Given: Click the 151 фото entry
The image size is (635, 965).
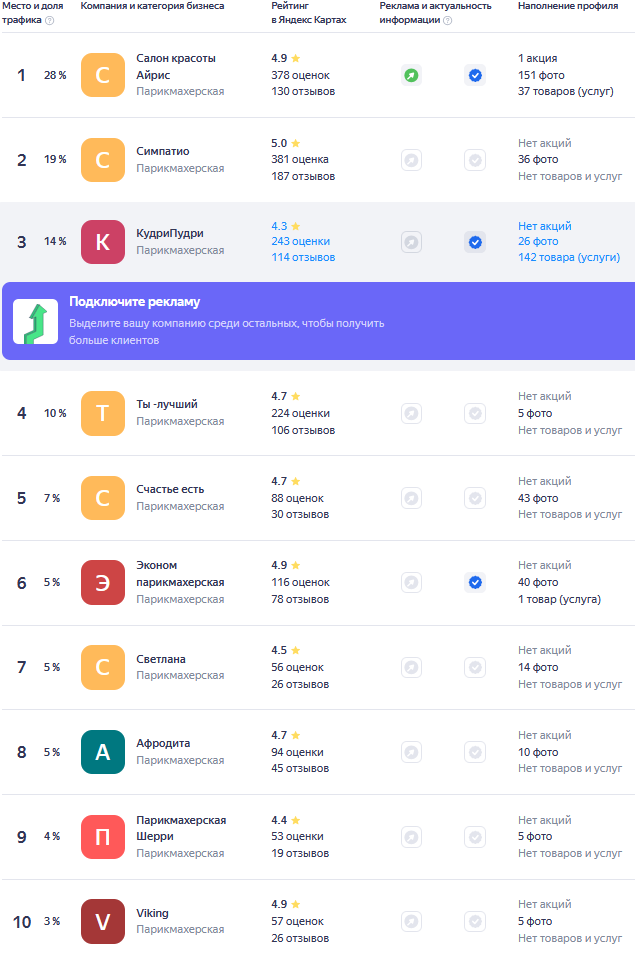Looking at the screenshot, I should (541, 75).
